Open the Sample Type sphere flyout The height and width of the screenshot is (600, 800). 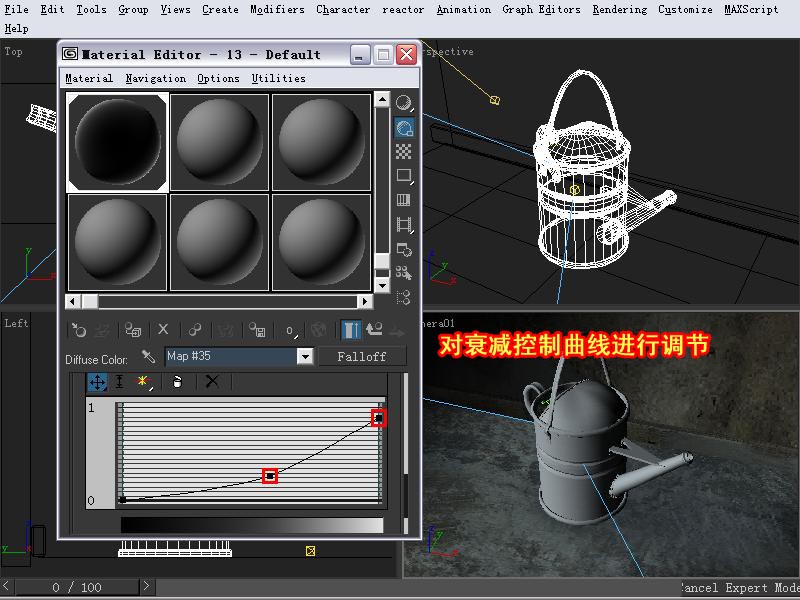(404, 102)
